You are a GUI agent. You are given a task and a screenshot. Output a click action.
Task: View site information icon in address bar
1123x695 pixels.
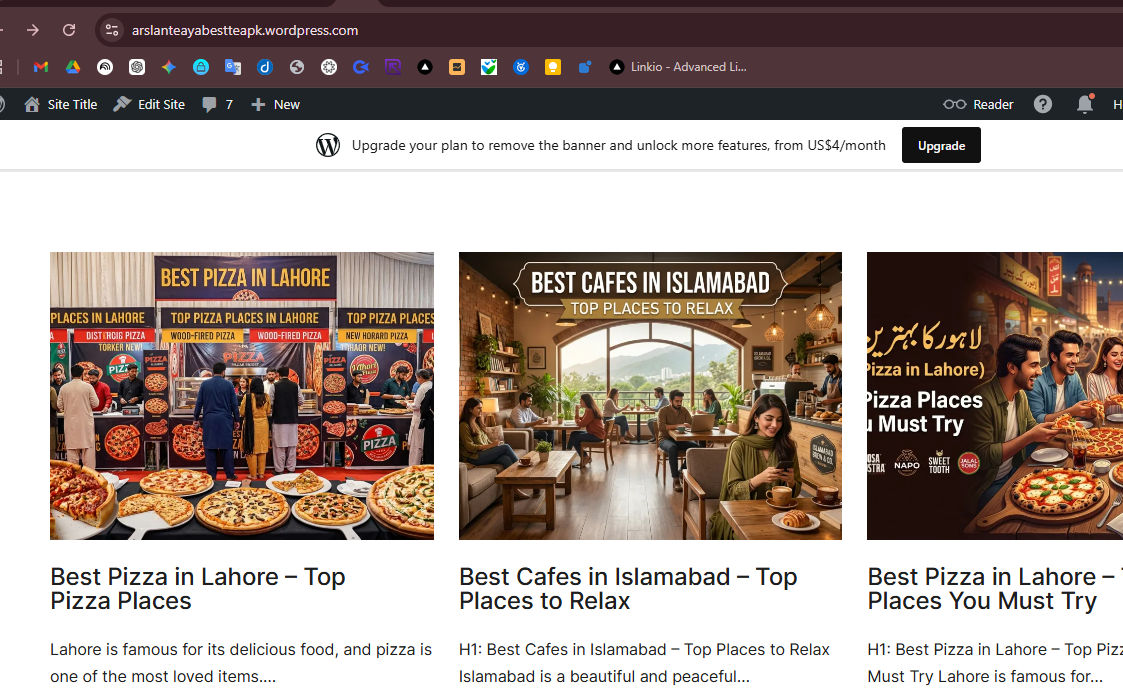tap(112, 30)
